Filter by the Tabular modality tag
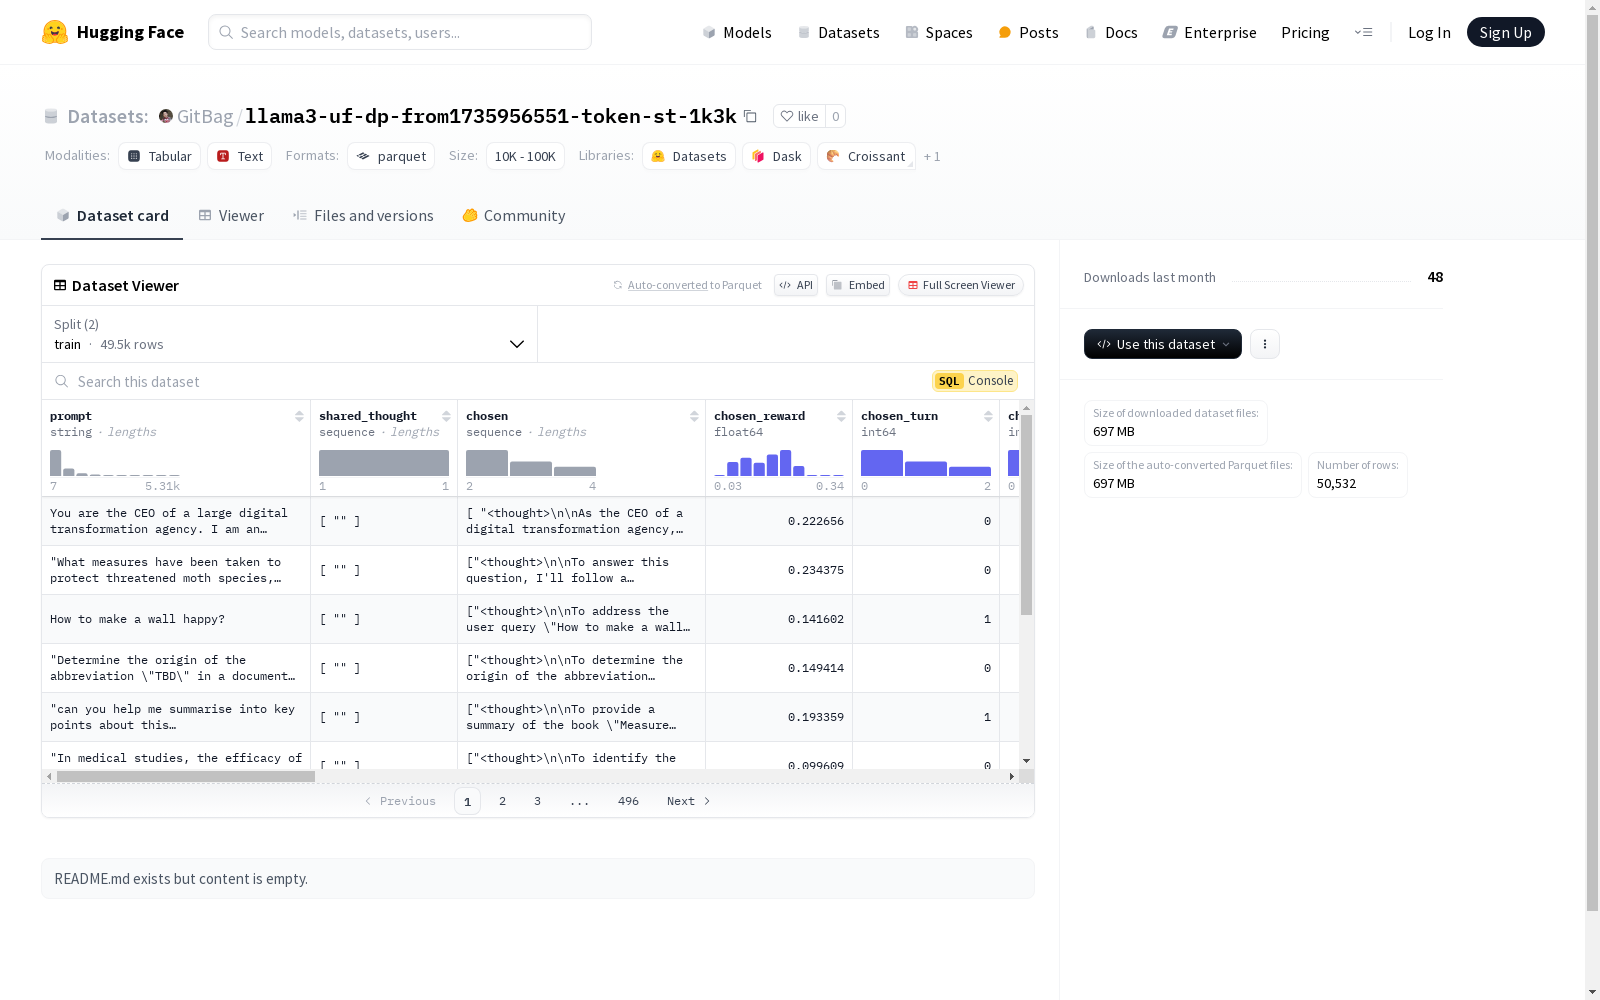 tap(160, 156)
